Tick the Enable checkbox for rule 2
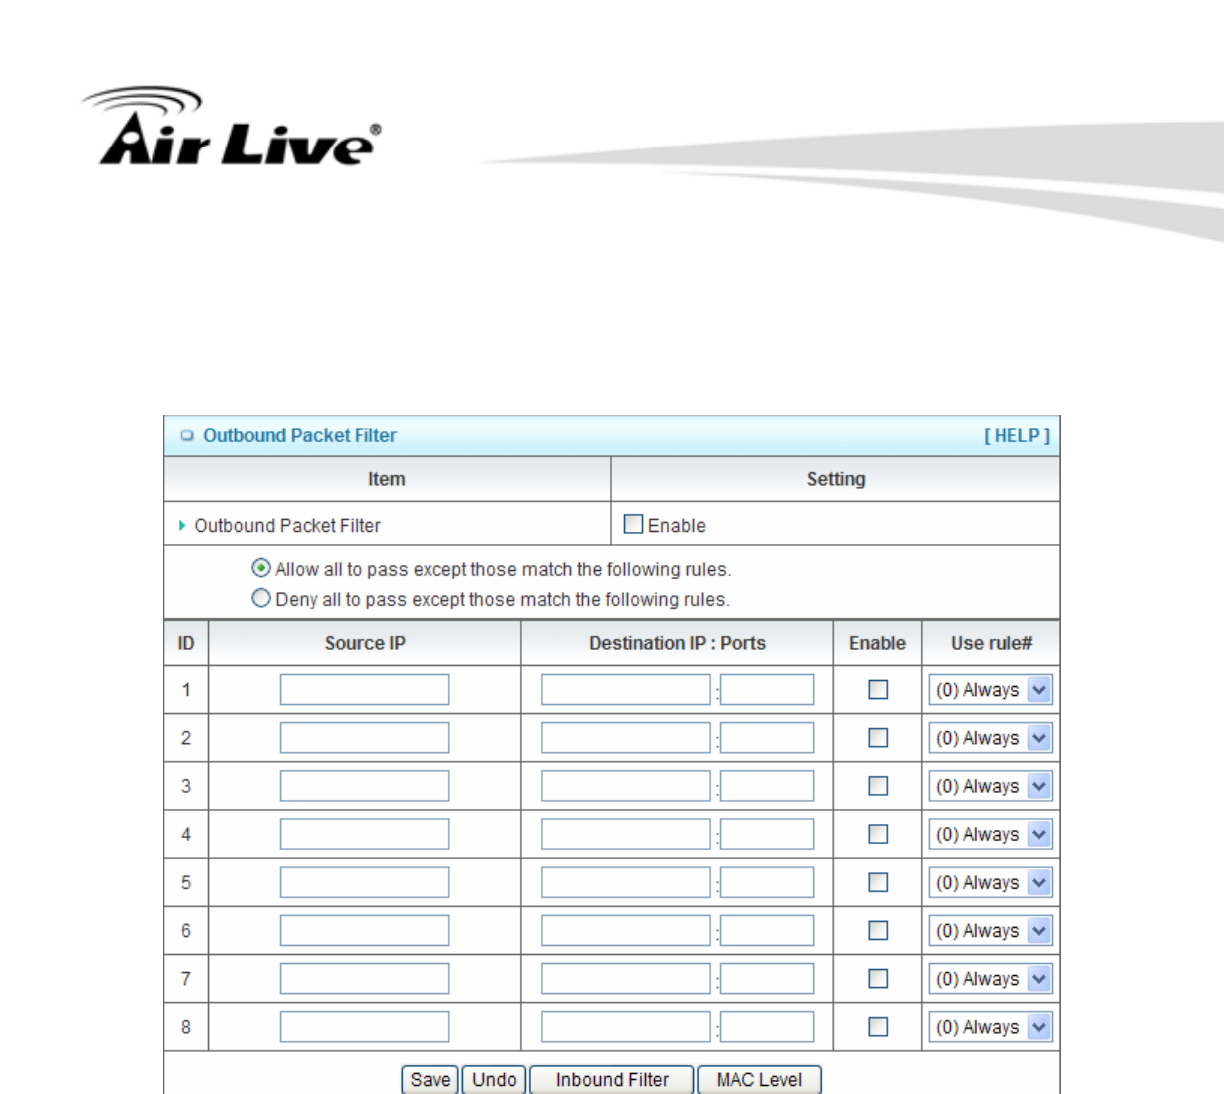1224x1094 pixels. click(878, 737)
